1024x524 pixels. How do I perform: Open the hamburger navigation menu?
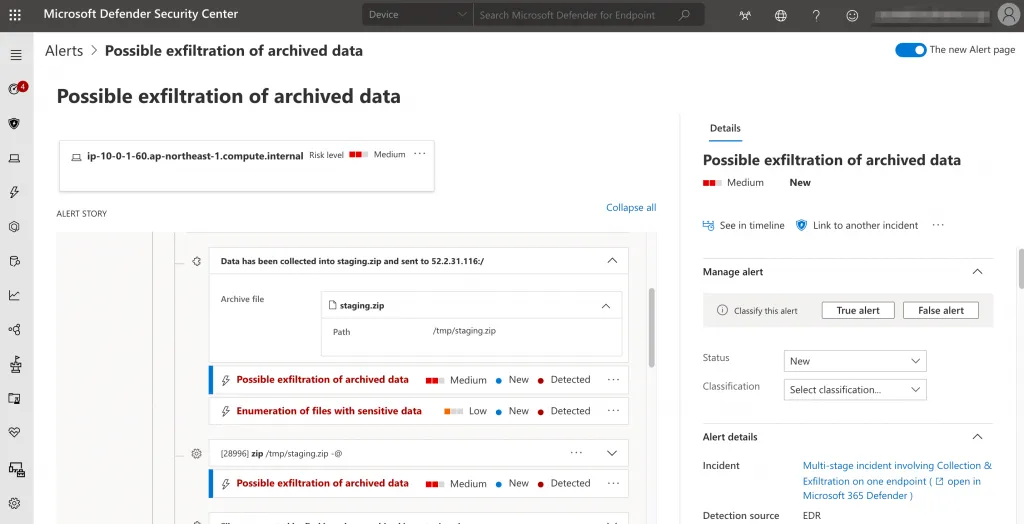click(x=15, y=54)
